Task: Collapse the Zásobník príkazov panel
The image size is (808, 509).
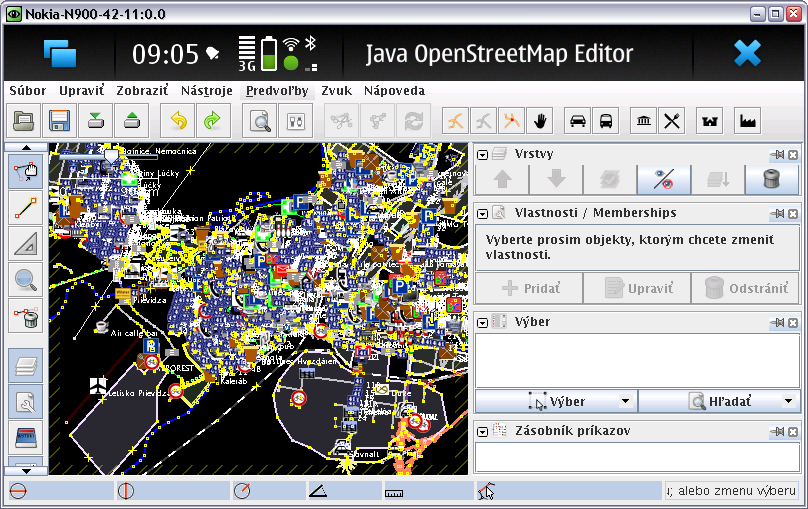Action: (x=482, y=432)
